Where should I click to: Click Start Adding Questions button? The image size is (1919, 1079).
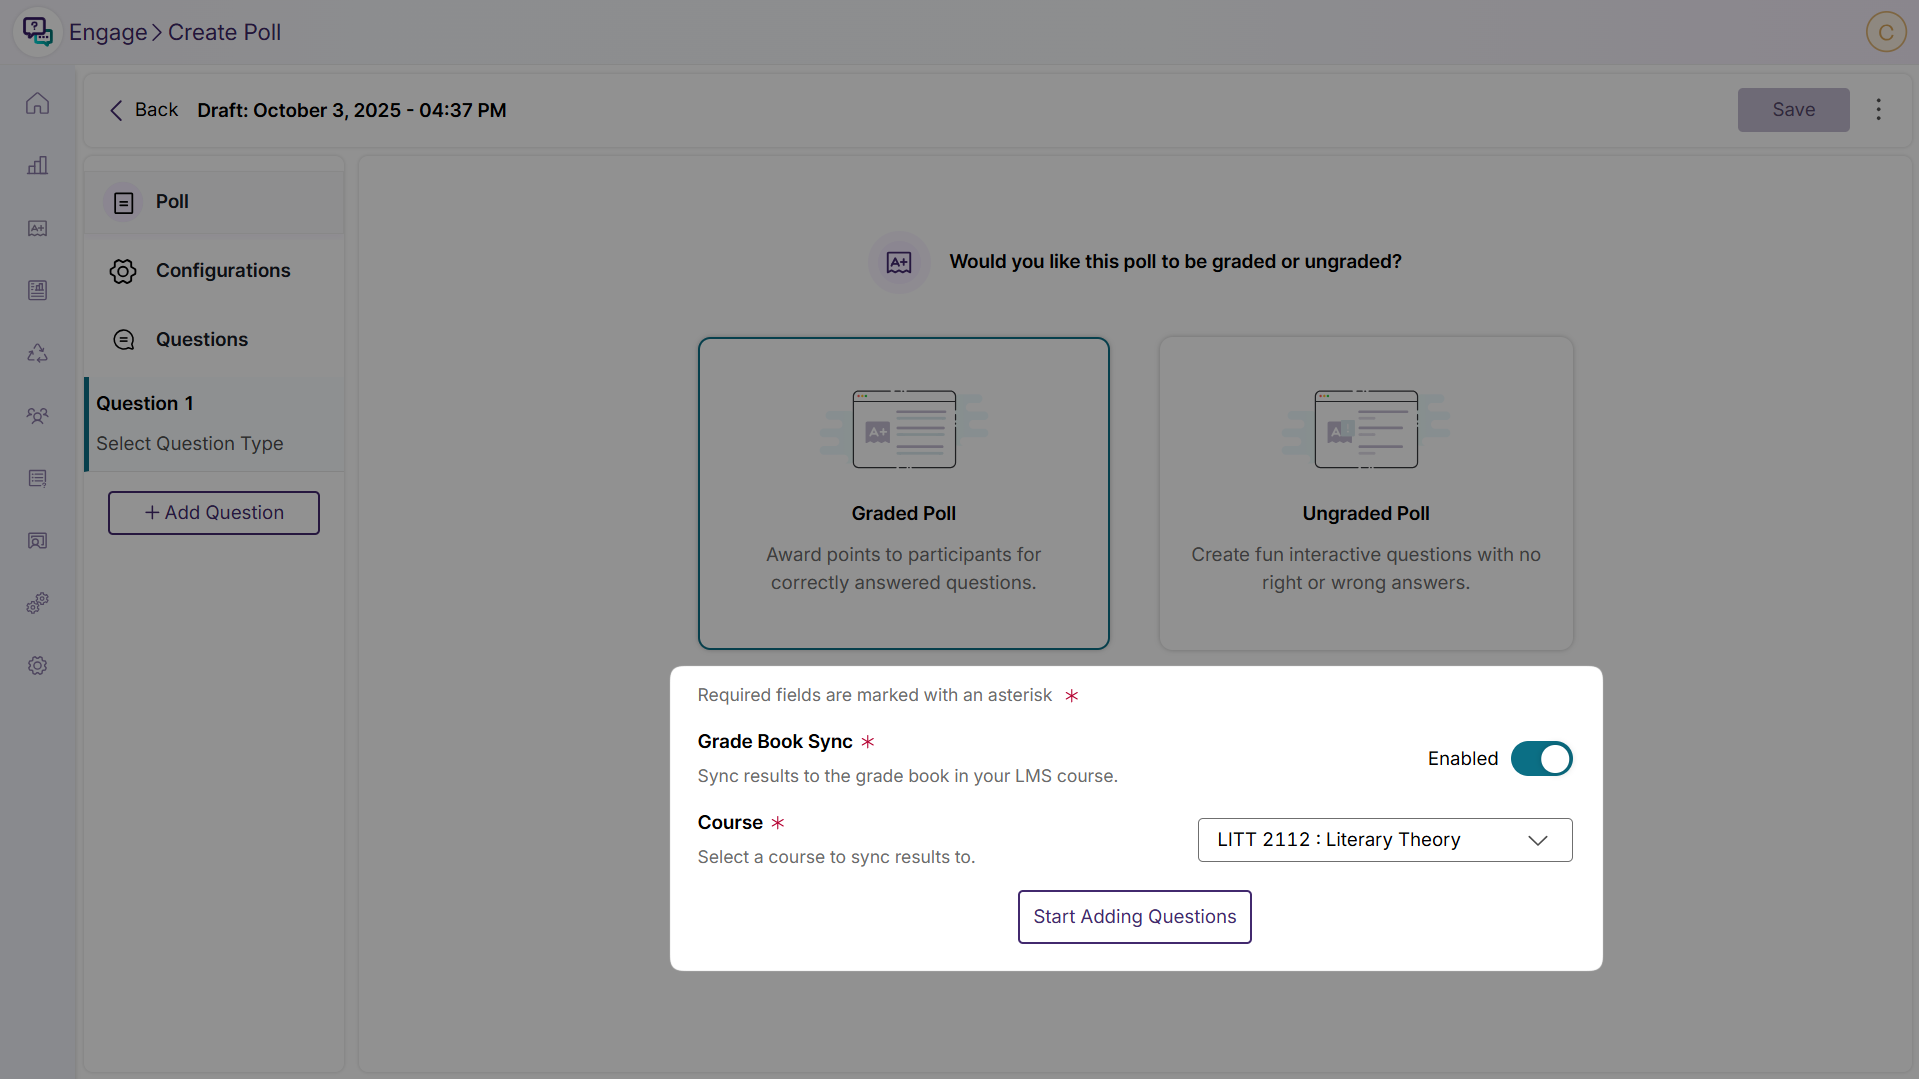tap(1134, 917)
